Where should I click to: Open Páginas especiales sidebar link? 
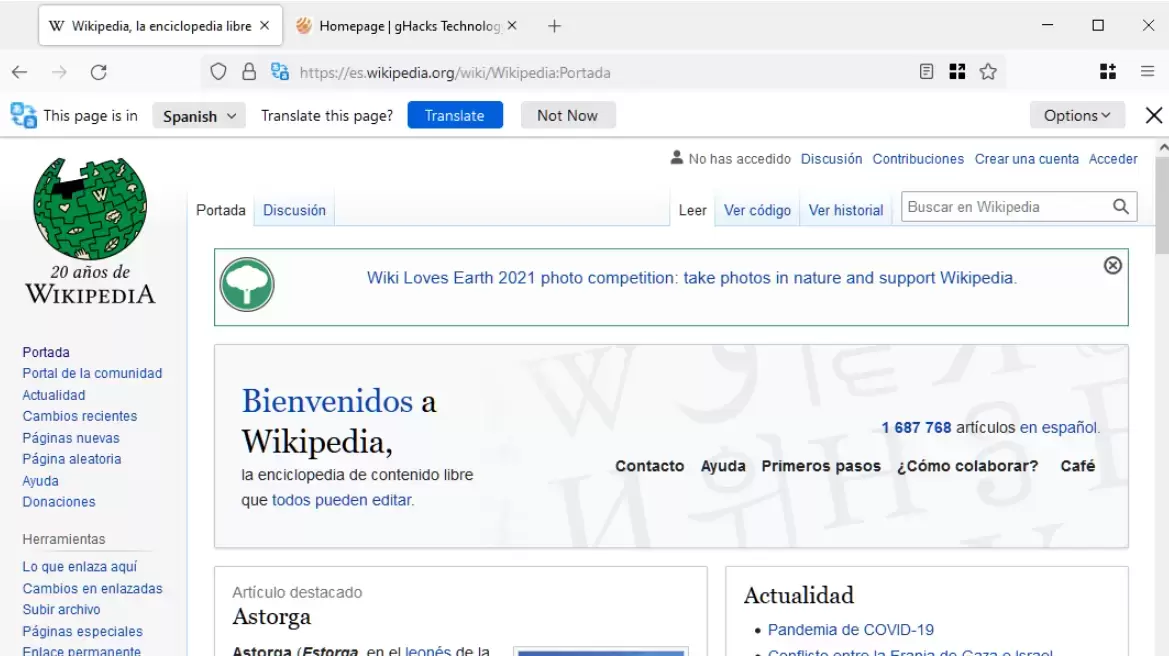[x=83, y=631]
